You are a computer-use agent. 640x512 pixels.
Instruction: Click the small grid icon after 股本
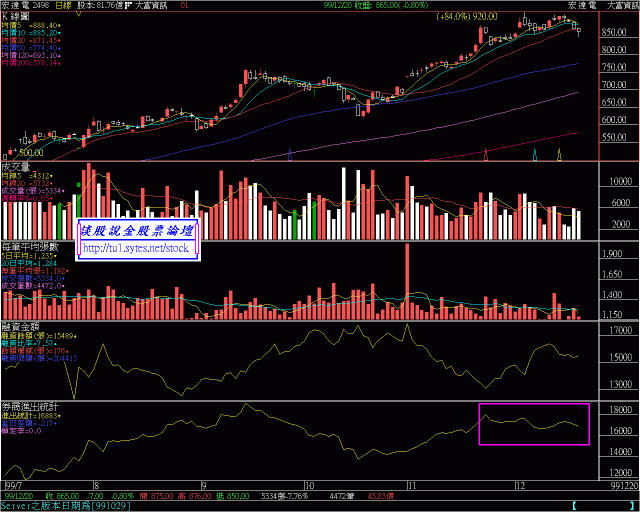[128, 5]
